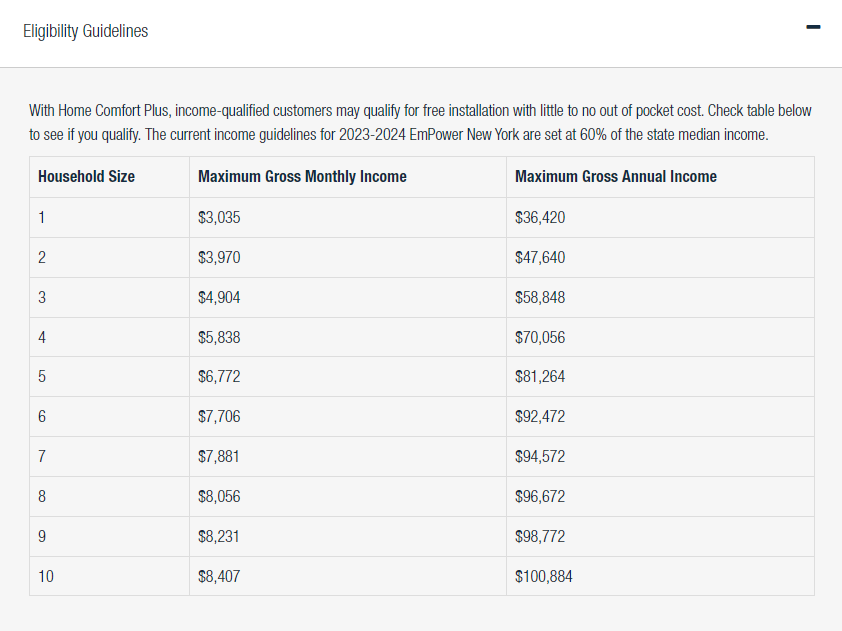Click the $4,904 monthly income value
The image size is (842, 631).
pyautogui.click(x=219, y=297)
